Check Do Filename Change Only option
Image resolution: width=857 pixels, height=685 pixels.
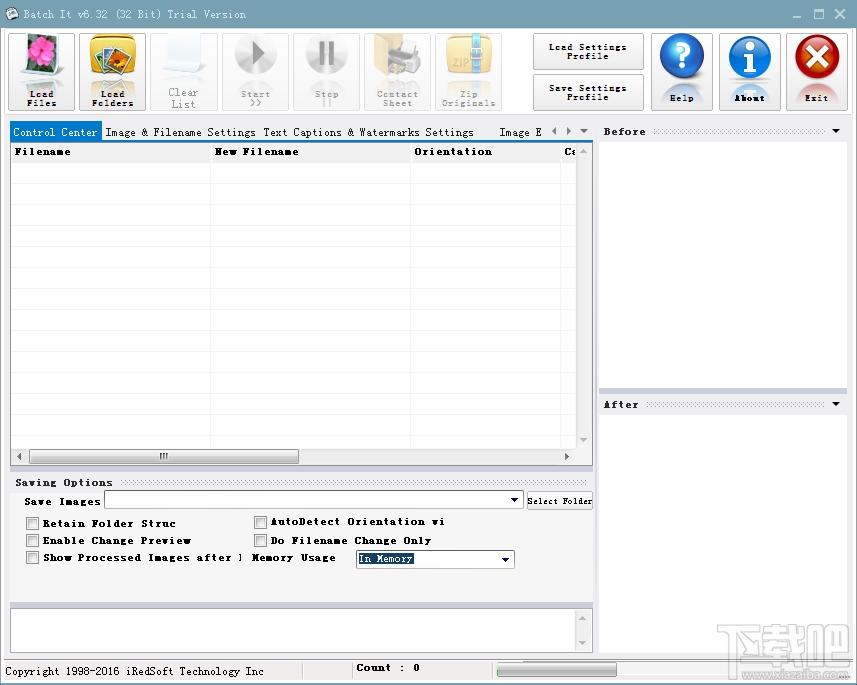[261, 541]
